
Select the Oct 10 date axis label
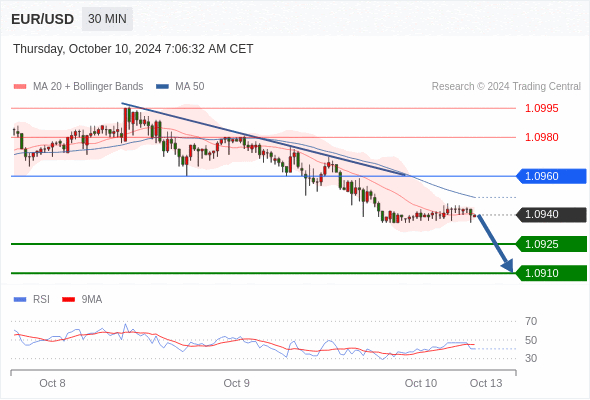pos(421,383)
